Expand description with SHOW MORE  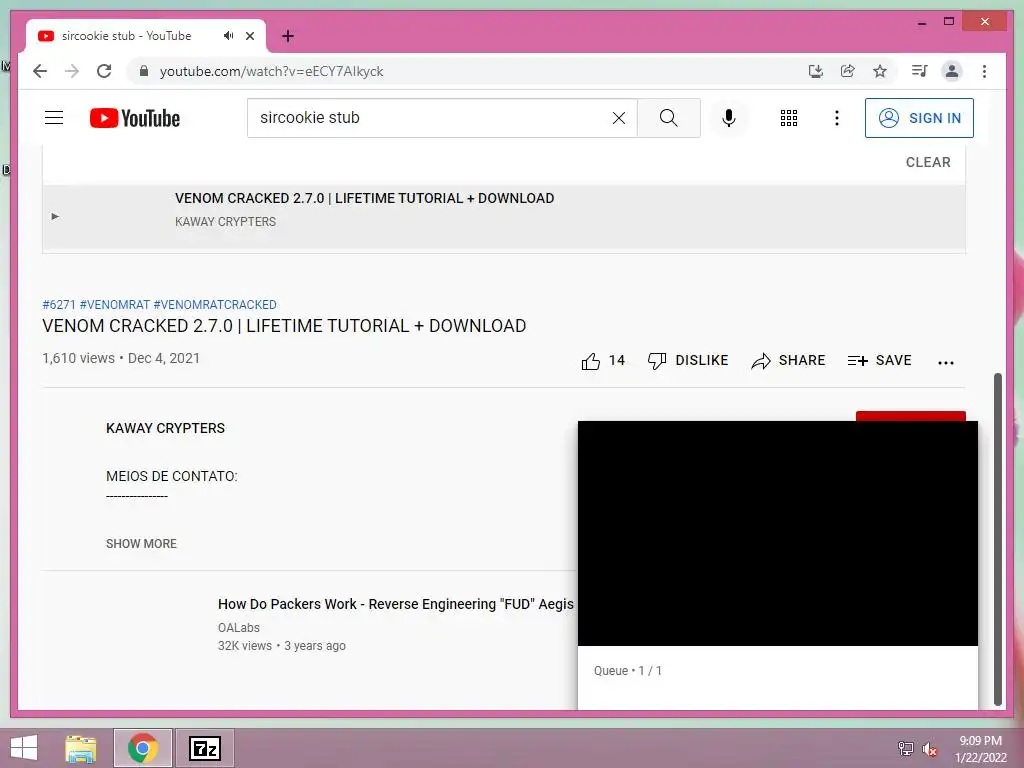click(141, 543)
